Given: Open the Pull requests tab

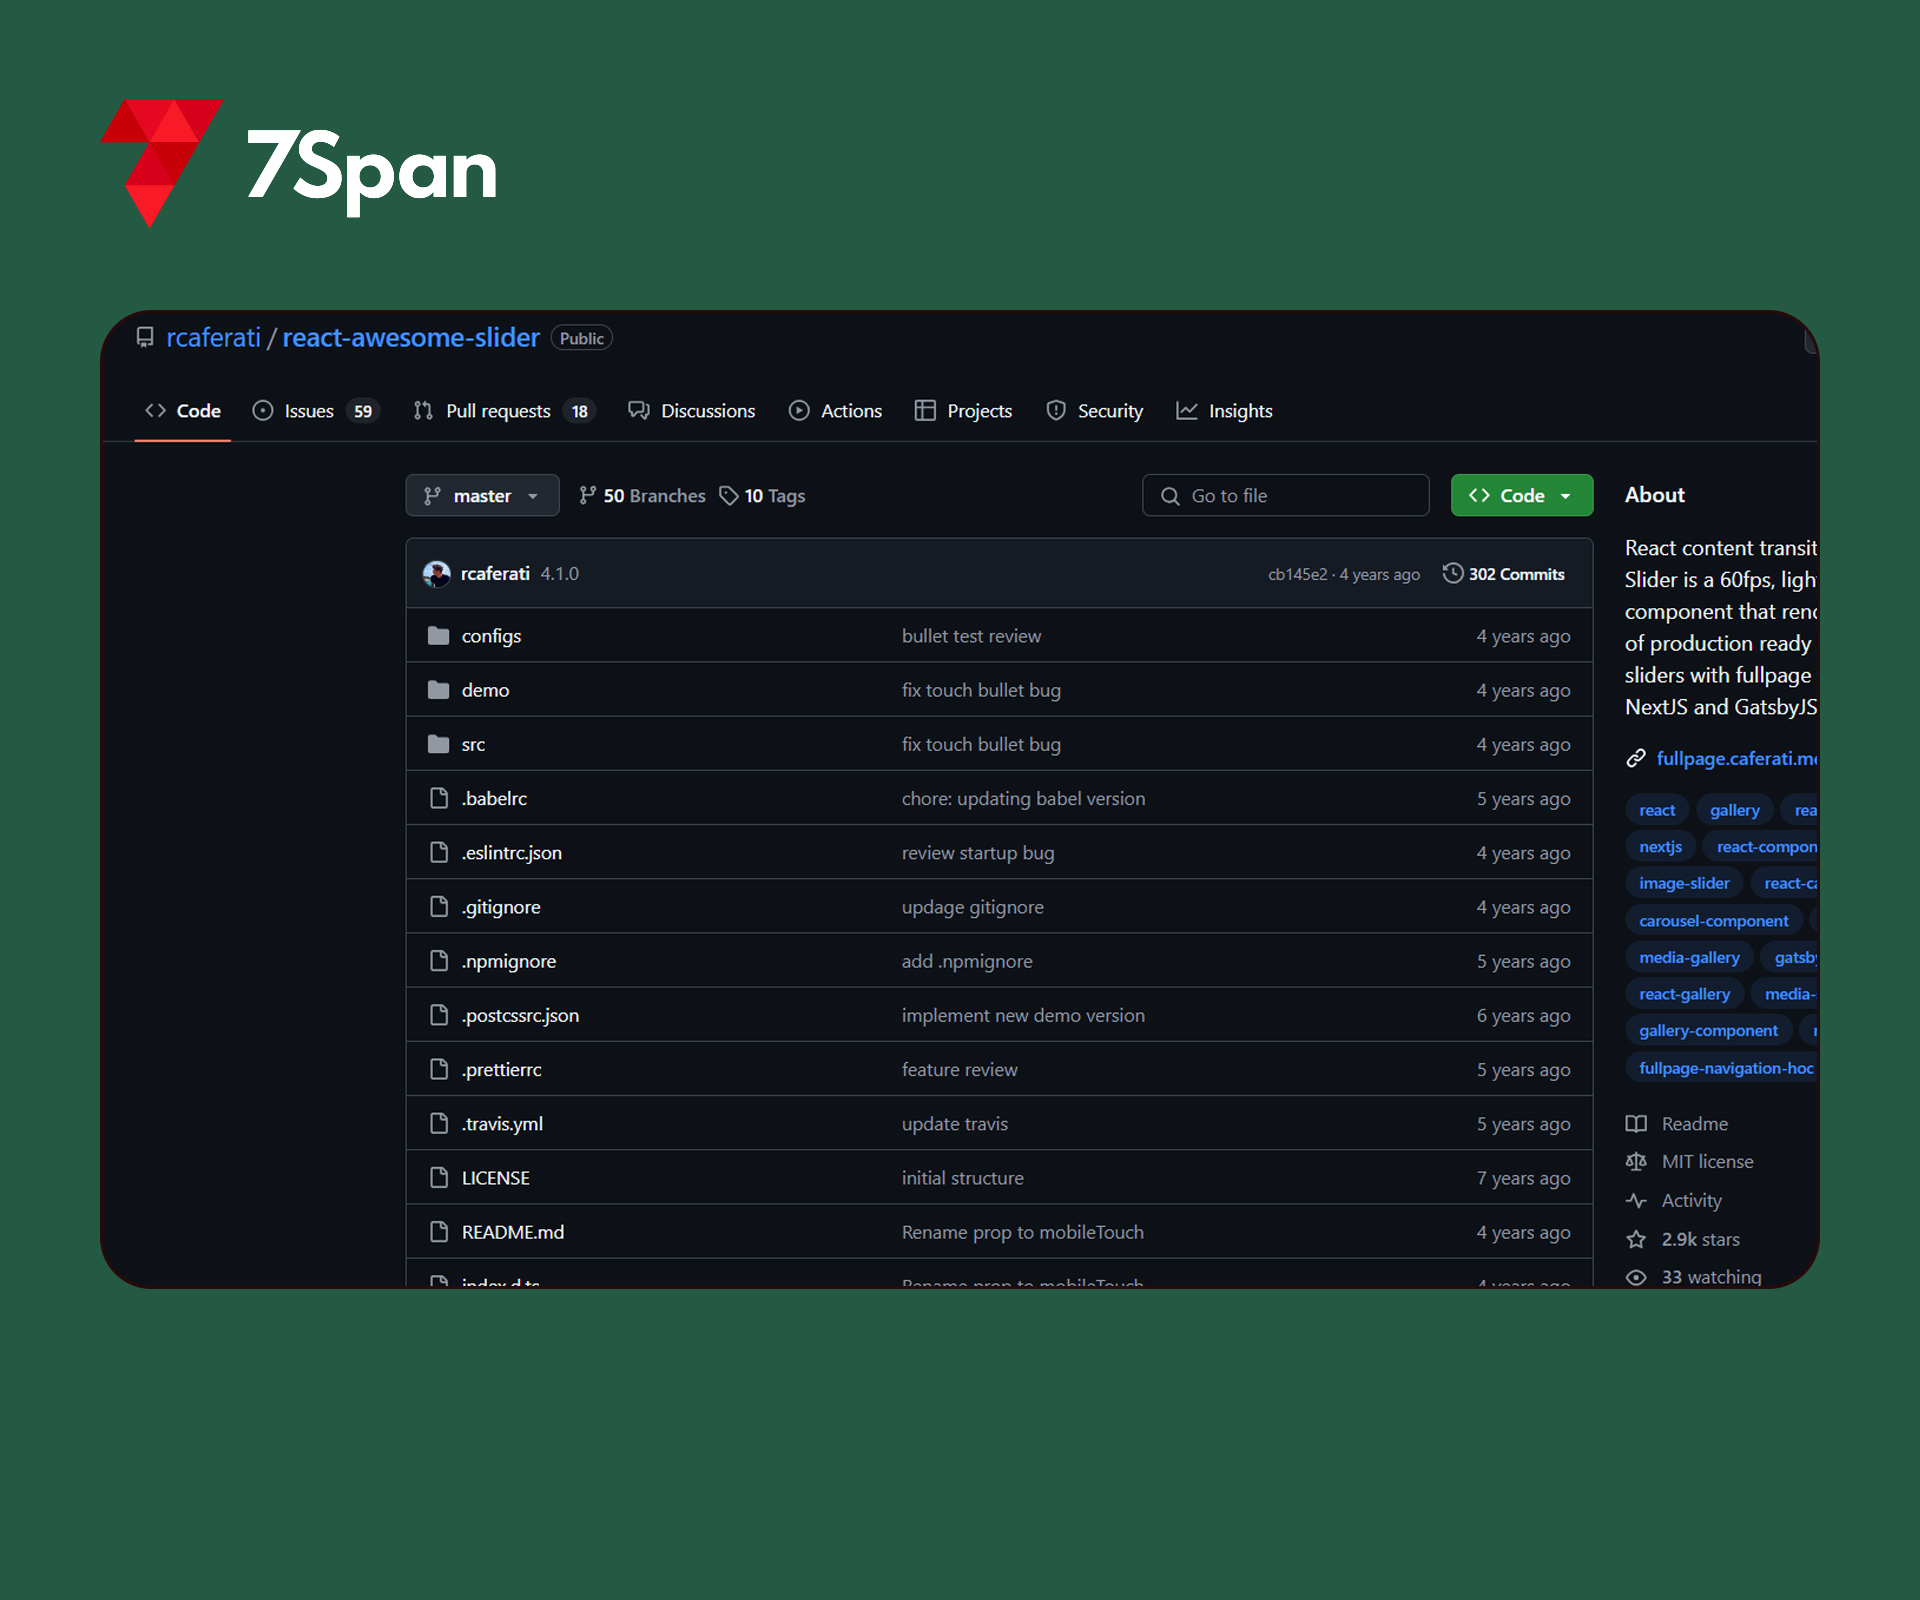Looking at the screenshot, I should (504, 411).
